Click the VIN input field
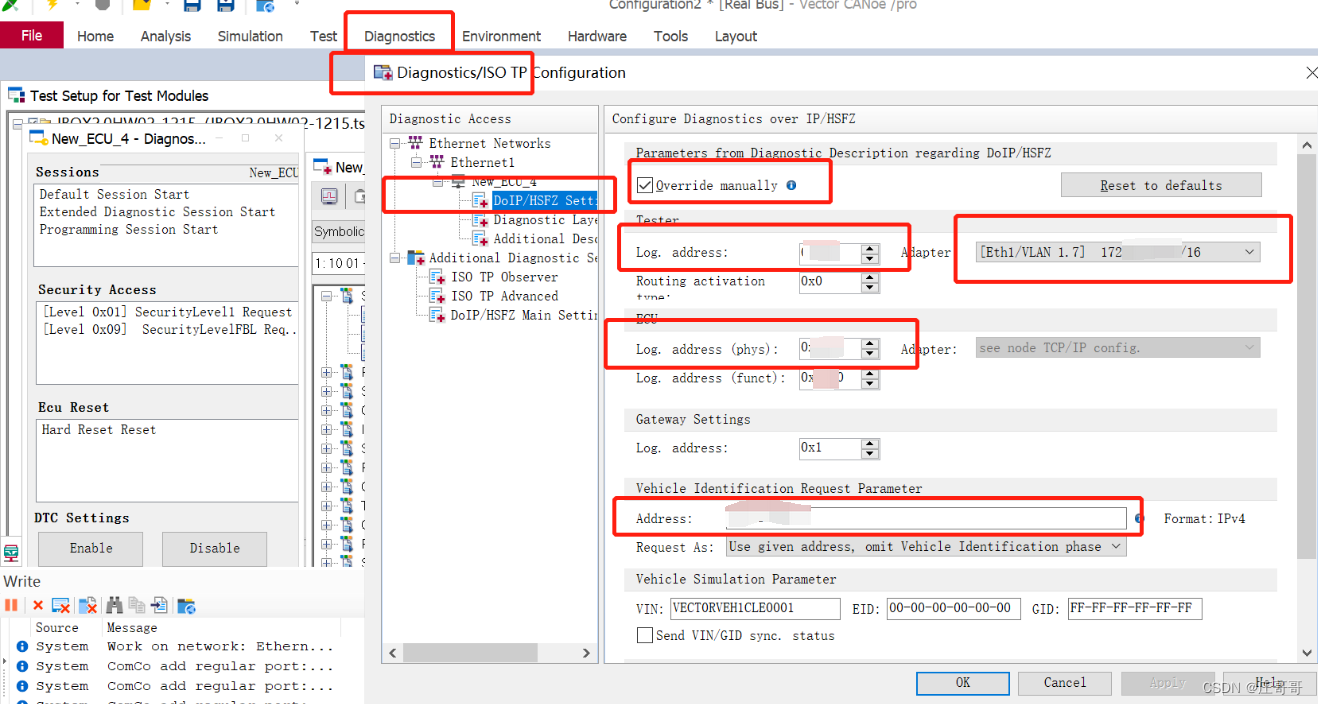 pyautogui.click(x=755, y=608)
